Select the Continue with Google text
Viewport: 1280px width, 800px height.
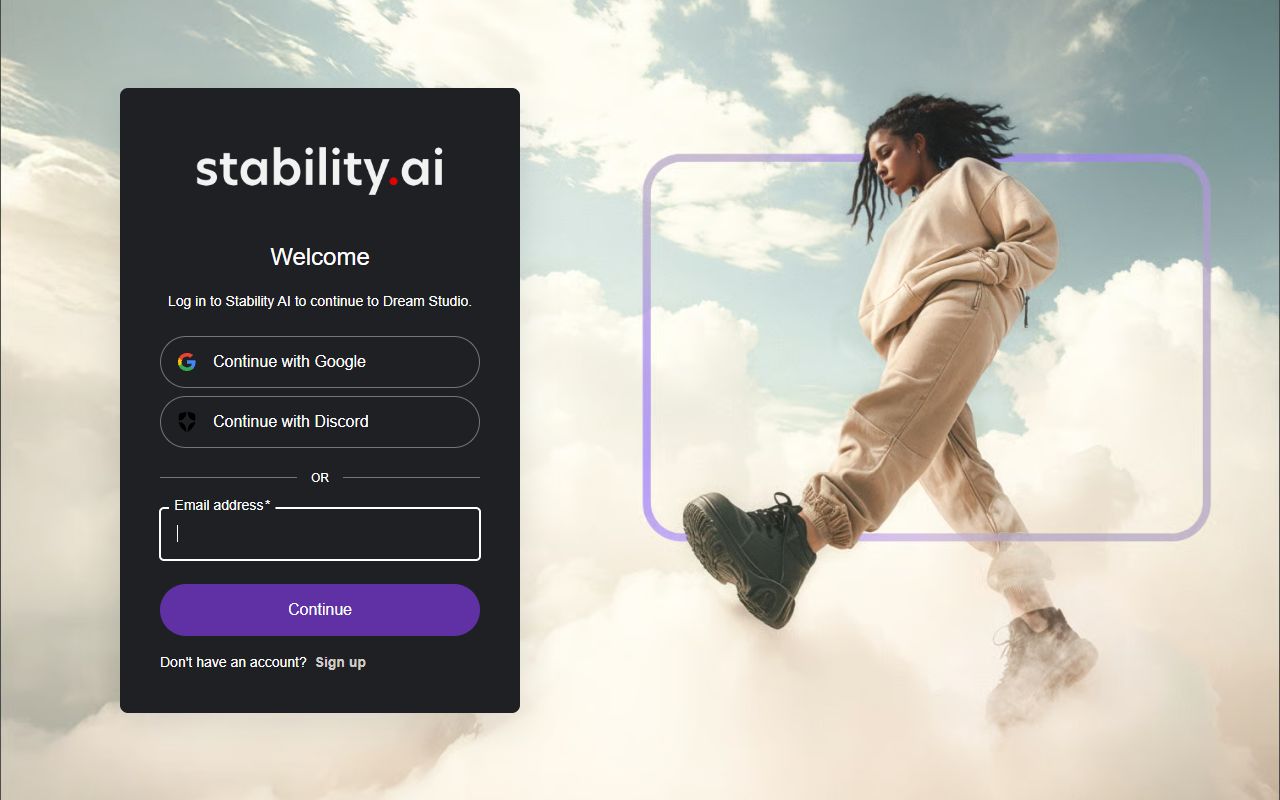[x=289, y=362]
